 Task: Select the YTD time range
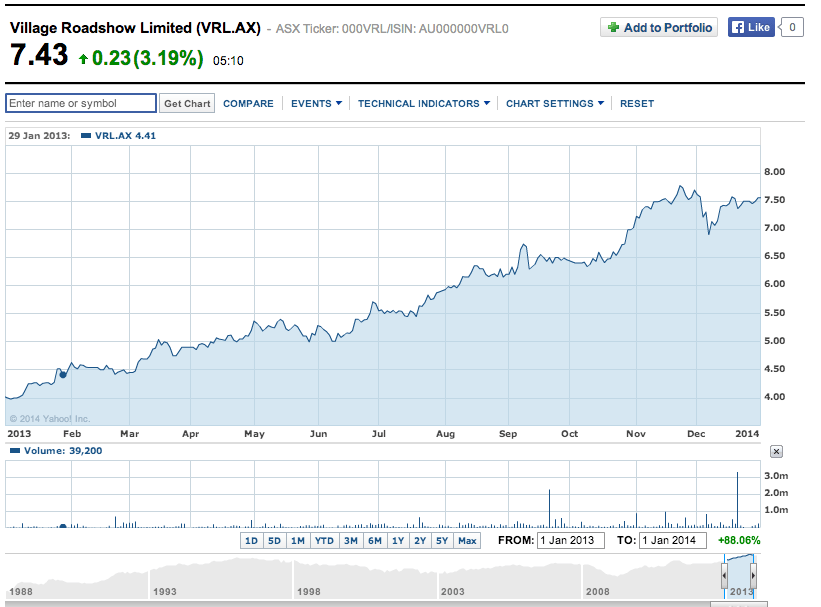click(x=324, y=540)
